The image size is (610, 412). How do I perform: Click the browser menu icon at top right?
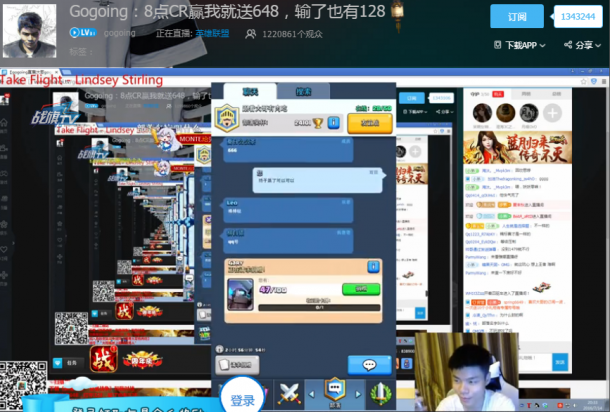pos(604,81)
